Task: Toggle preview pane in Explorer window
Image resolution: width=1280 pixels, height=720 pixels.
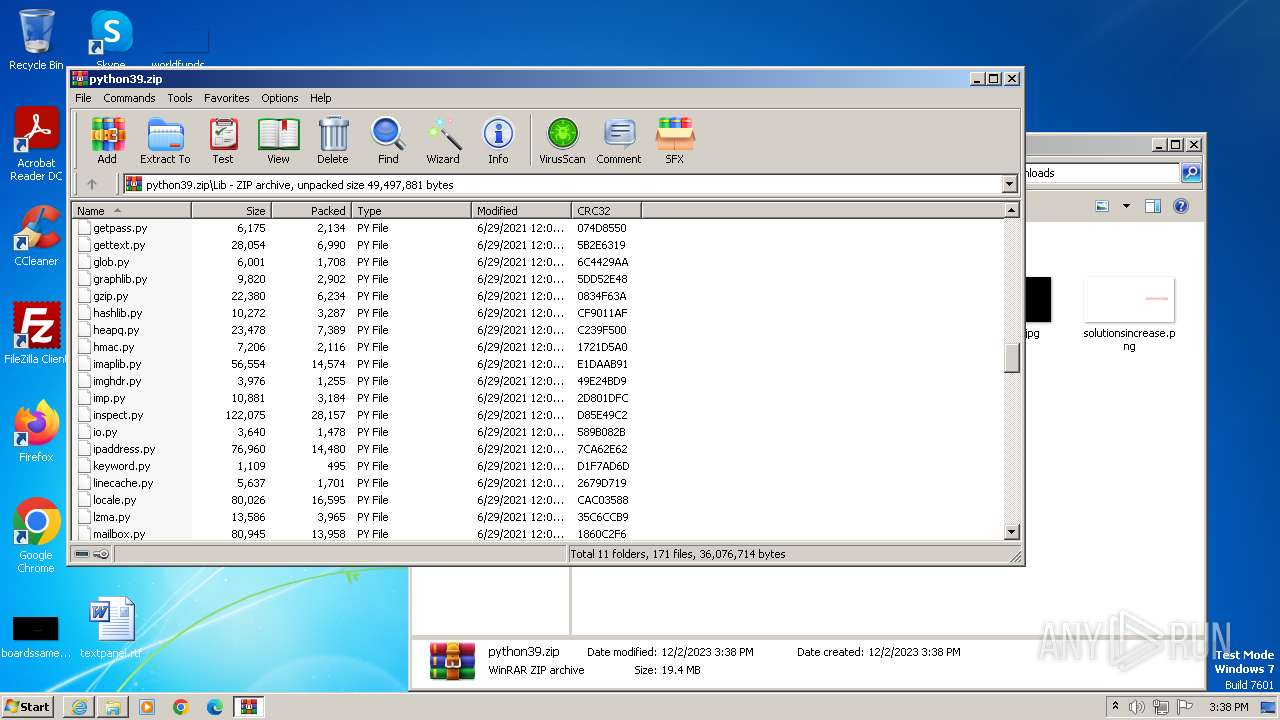Action: pos(1153,206)
